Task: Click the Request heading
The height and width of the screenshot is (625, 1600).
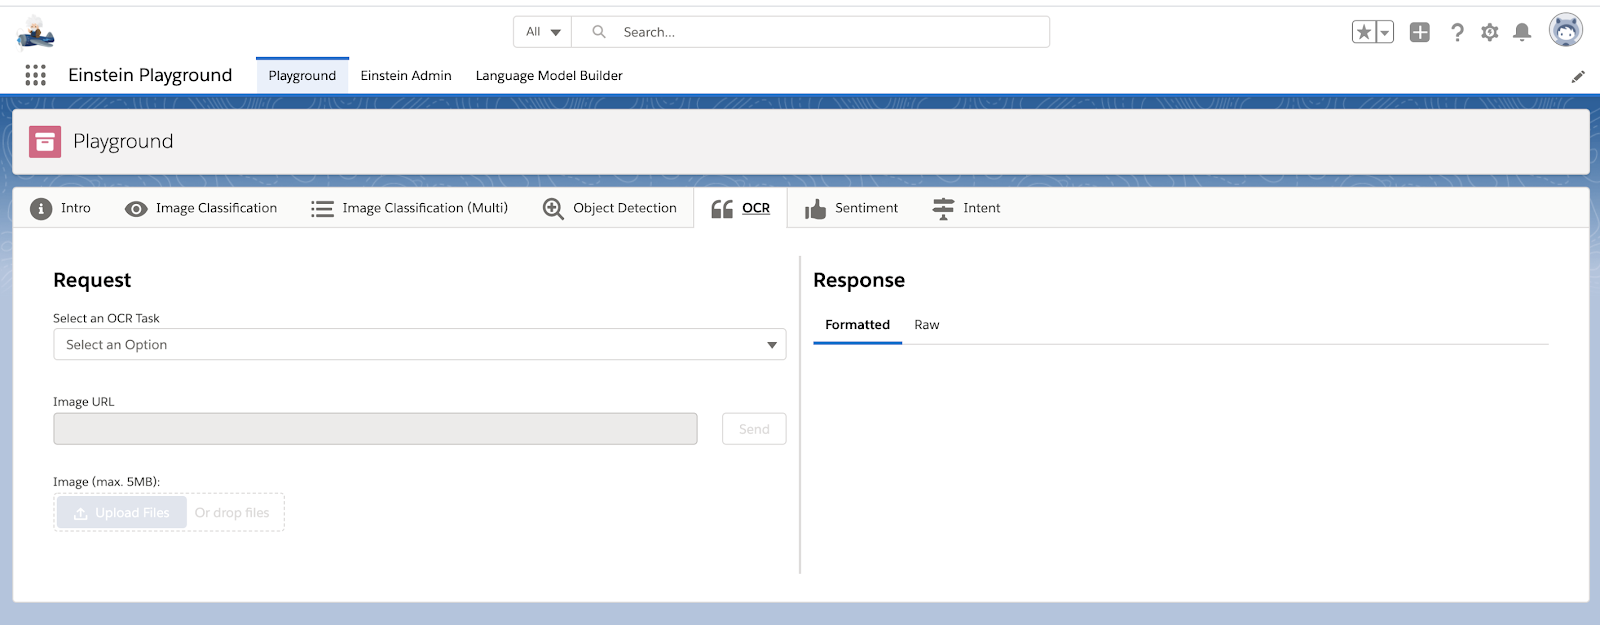Action: (x=92, y=280)
